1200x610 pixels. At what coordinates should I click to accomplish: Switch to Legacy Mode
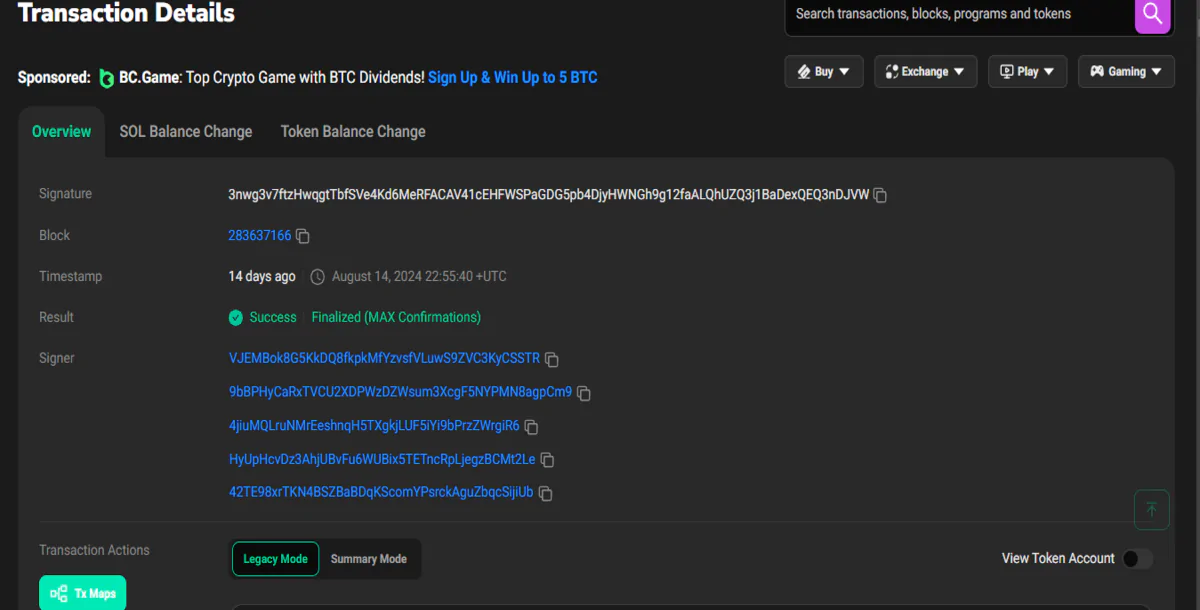pos(275,559)
